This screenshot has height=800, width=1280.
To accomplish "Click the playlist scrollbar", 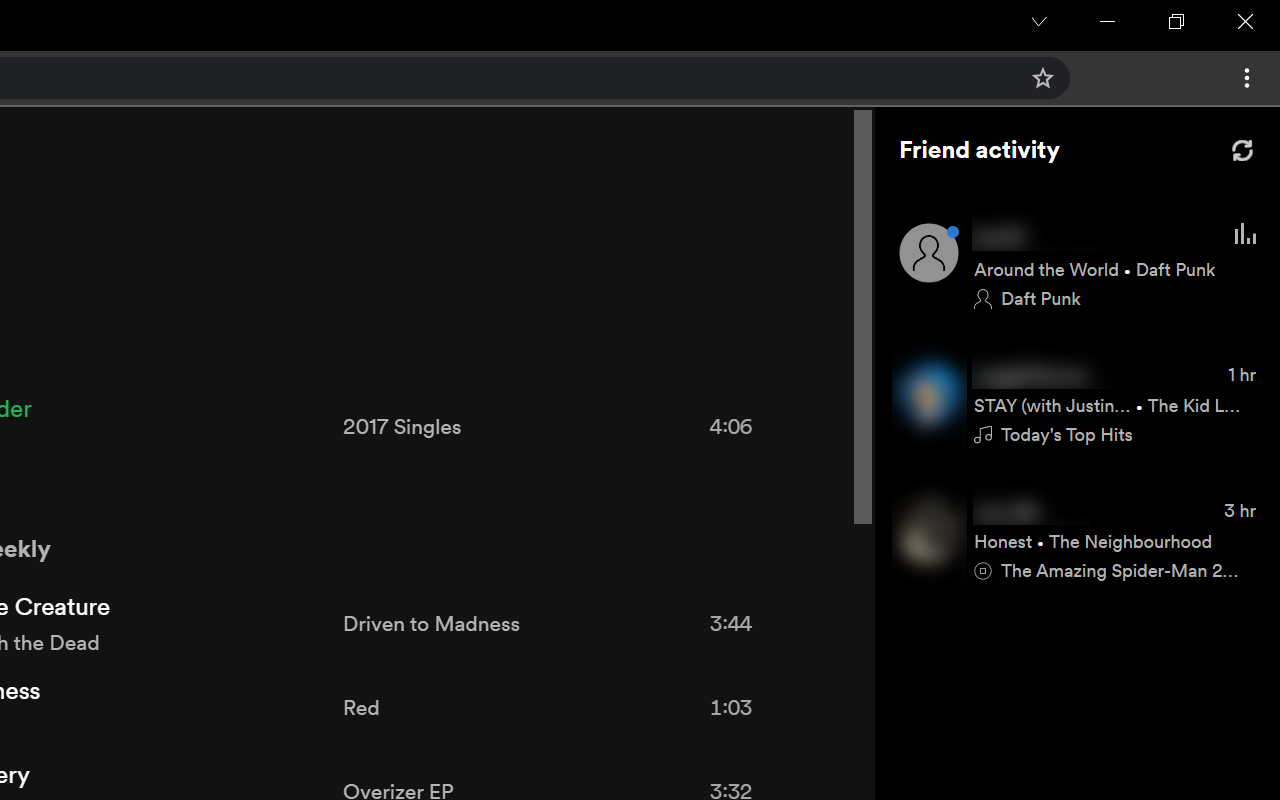I will click(862, 315).
